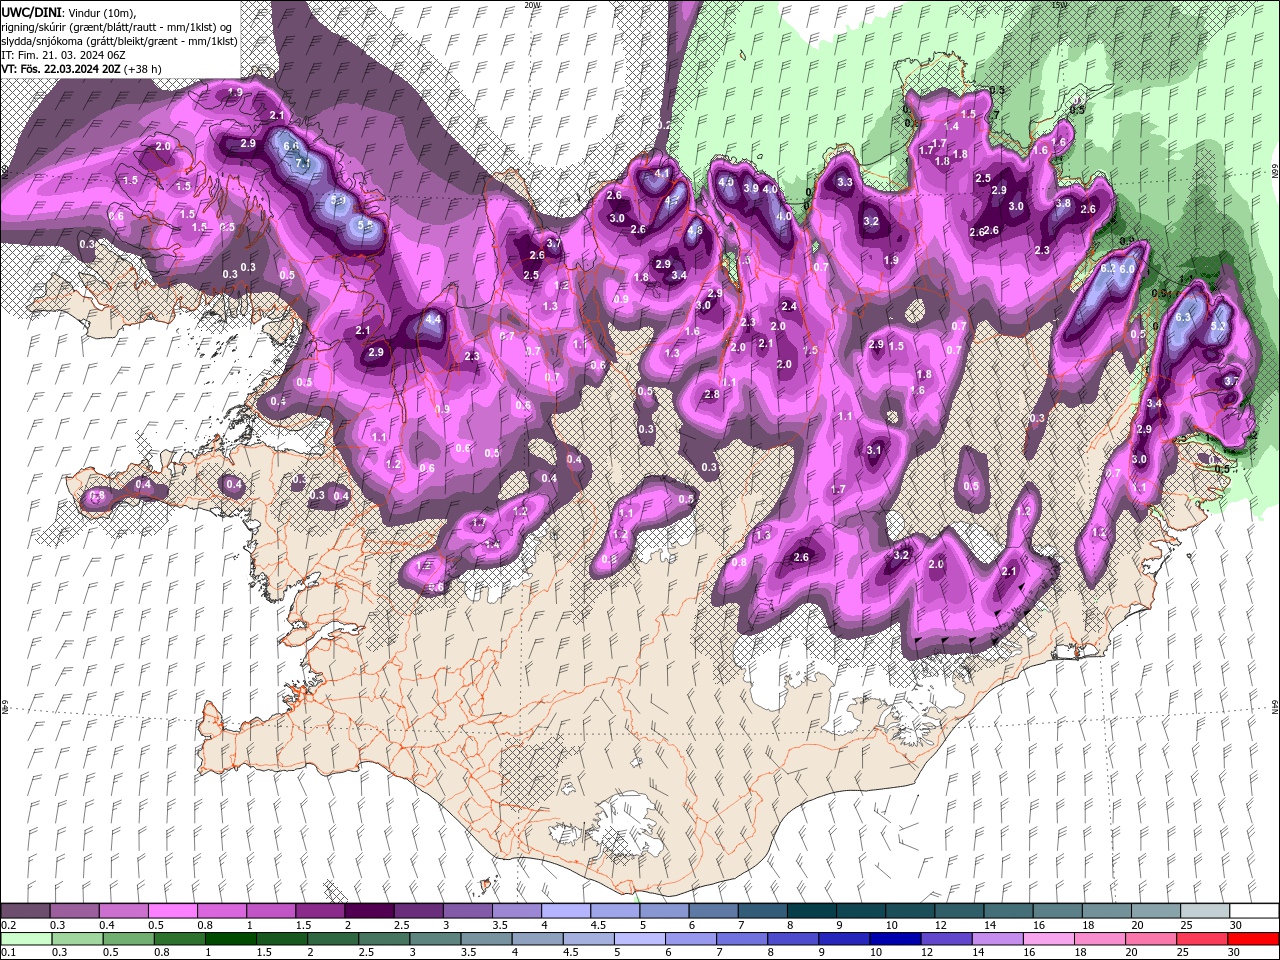Select the bright red 30 swatch in the lower legend
Image resolution: width=1280 pixels, height=960 pixels.
[1254, 939]
